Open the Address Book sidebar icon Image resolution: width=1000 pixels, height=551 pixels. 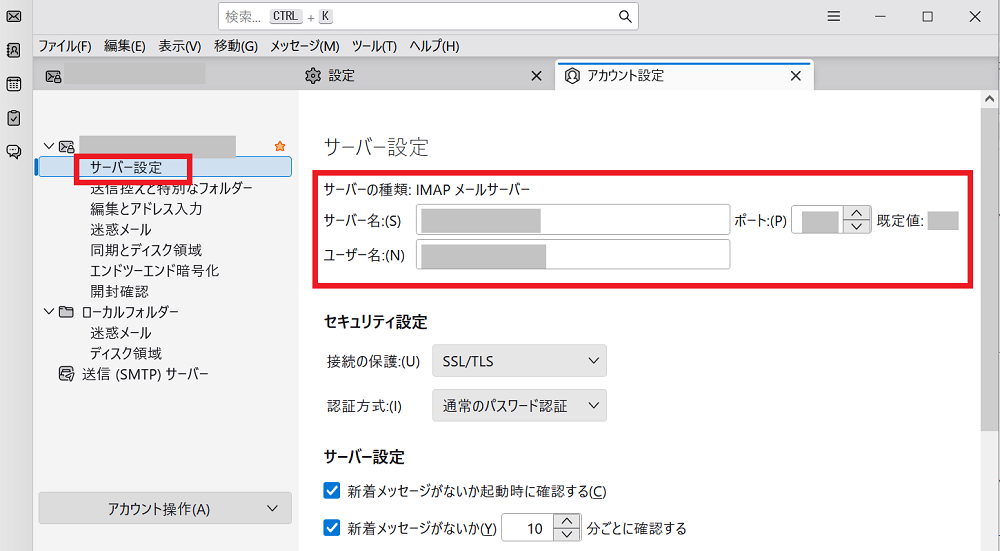pos(14,50)
